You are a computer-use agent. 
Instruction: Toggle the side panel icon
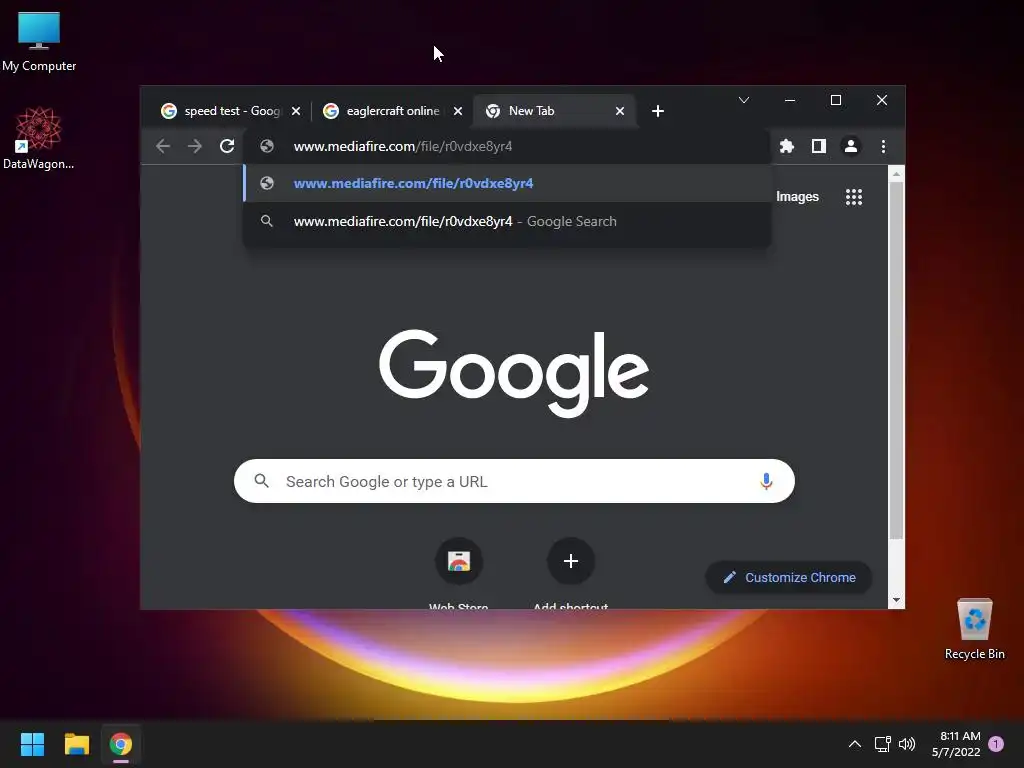coord(818,146)
